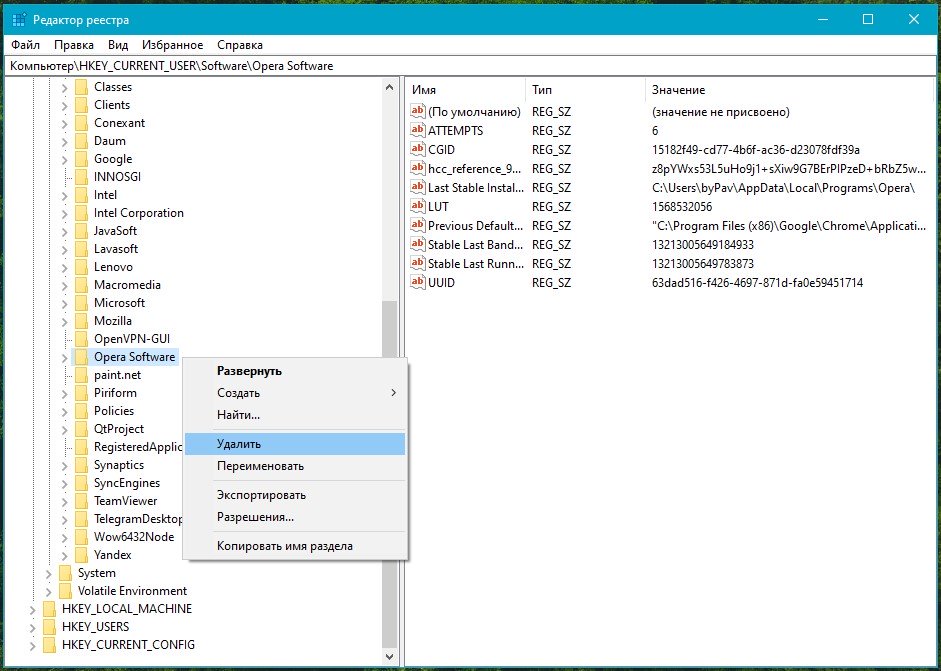Image resolution: width=941 pixels, height=671 pixels.
Task: Click the tree pane scroll down arrow
Action: click(389, 657)
